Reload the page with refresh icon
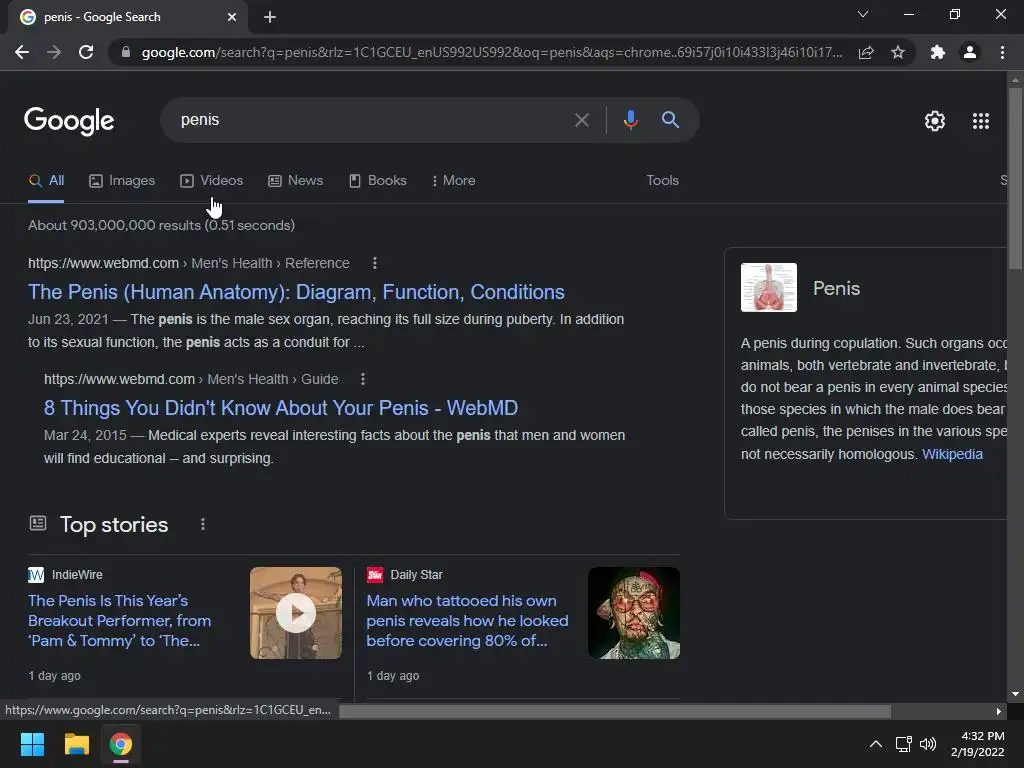The image size is (1024, 768). [x=86, y=52]
